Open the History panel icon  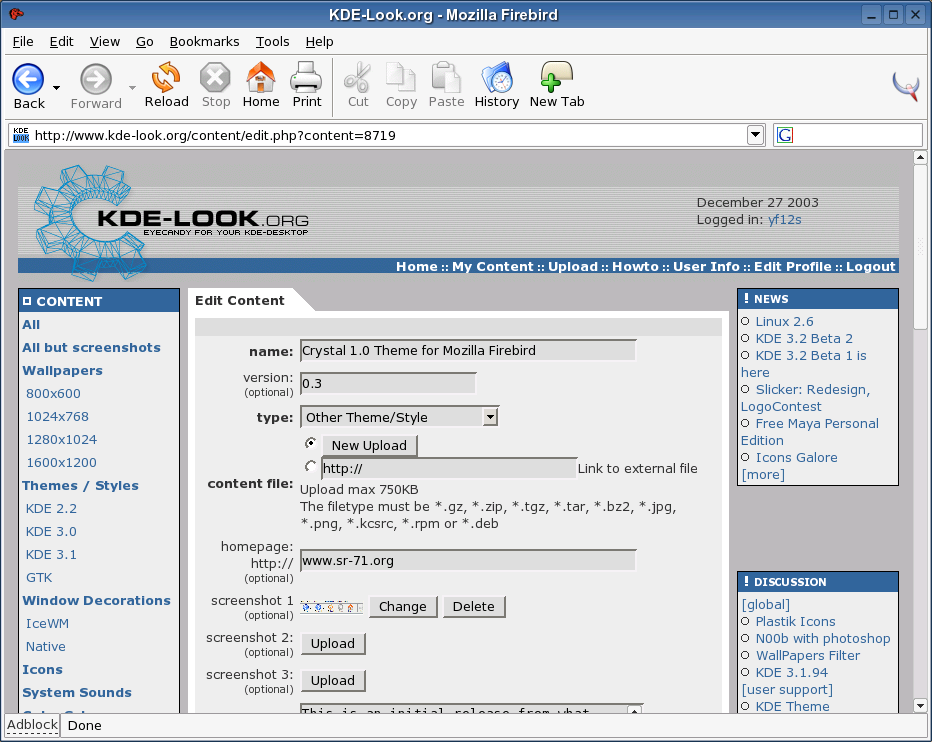pyautogui.click(x=497, y=77)
